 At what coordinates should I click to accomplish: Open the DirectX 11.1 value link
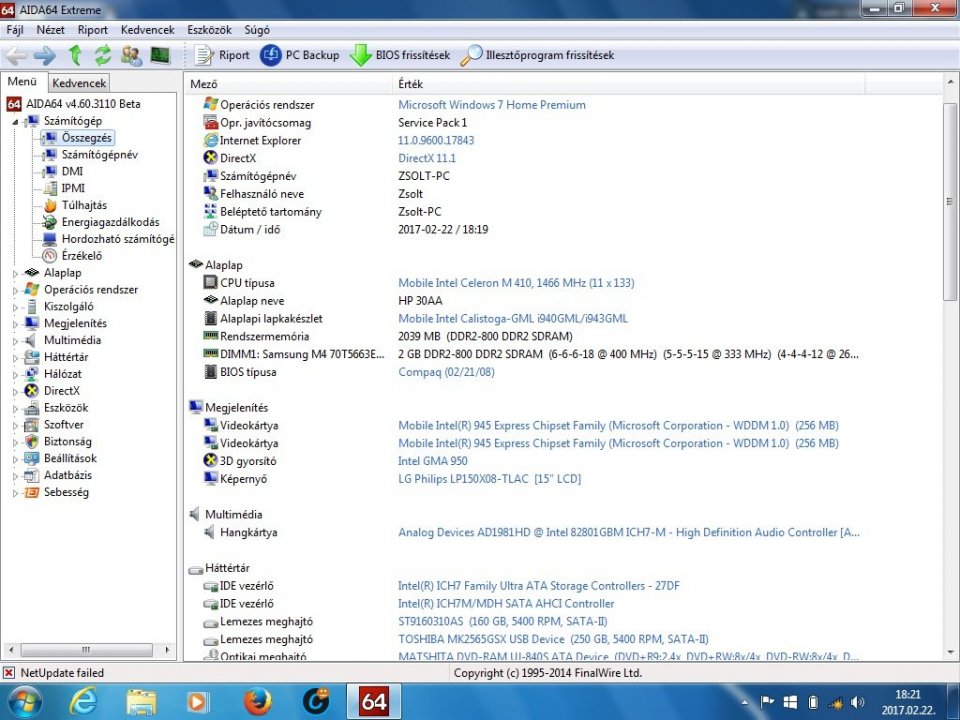coord(427,158)
